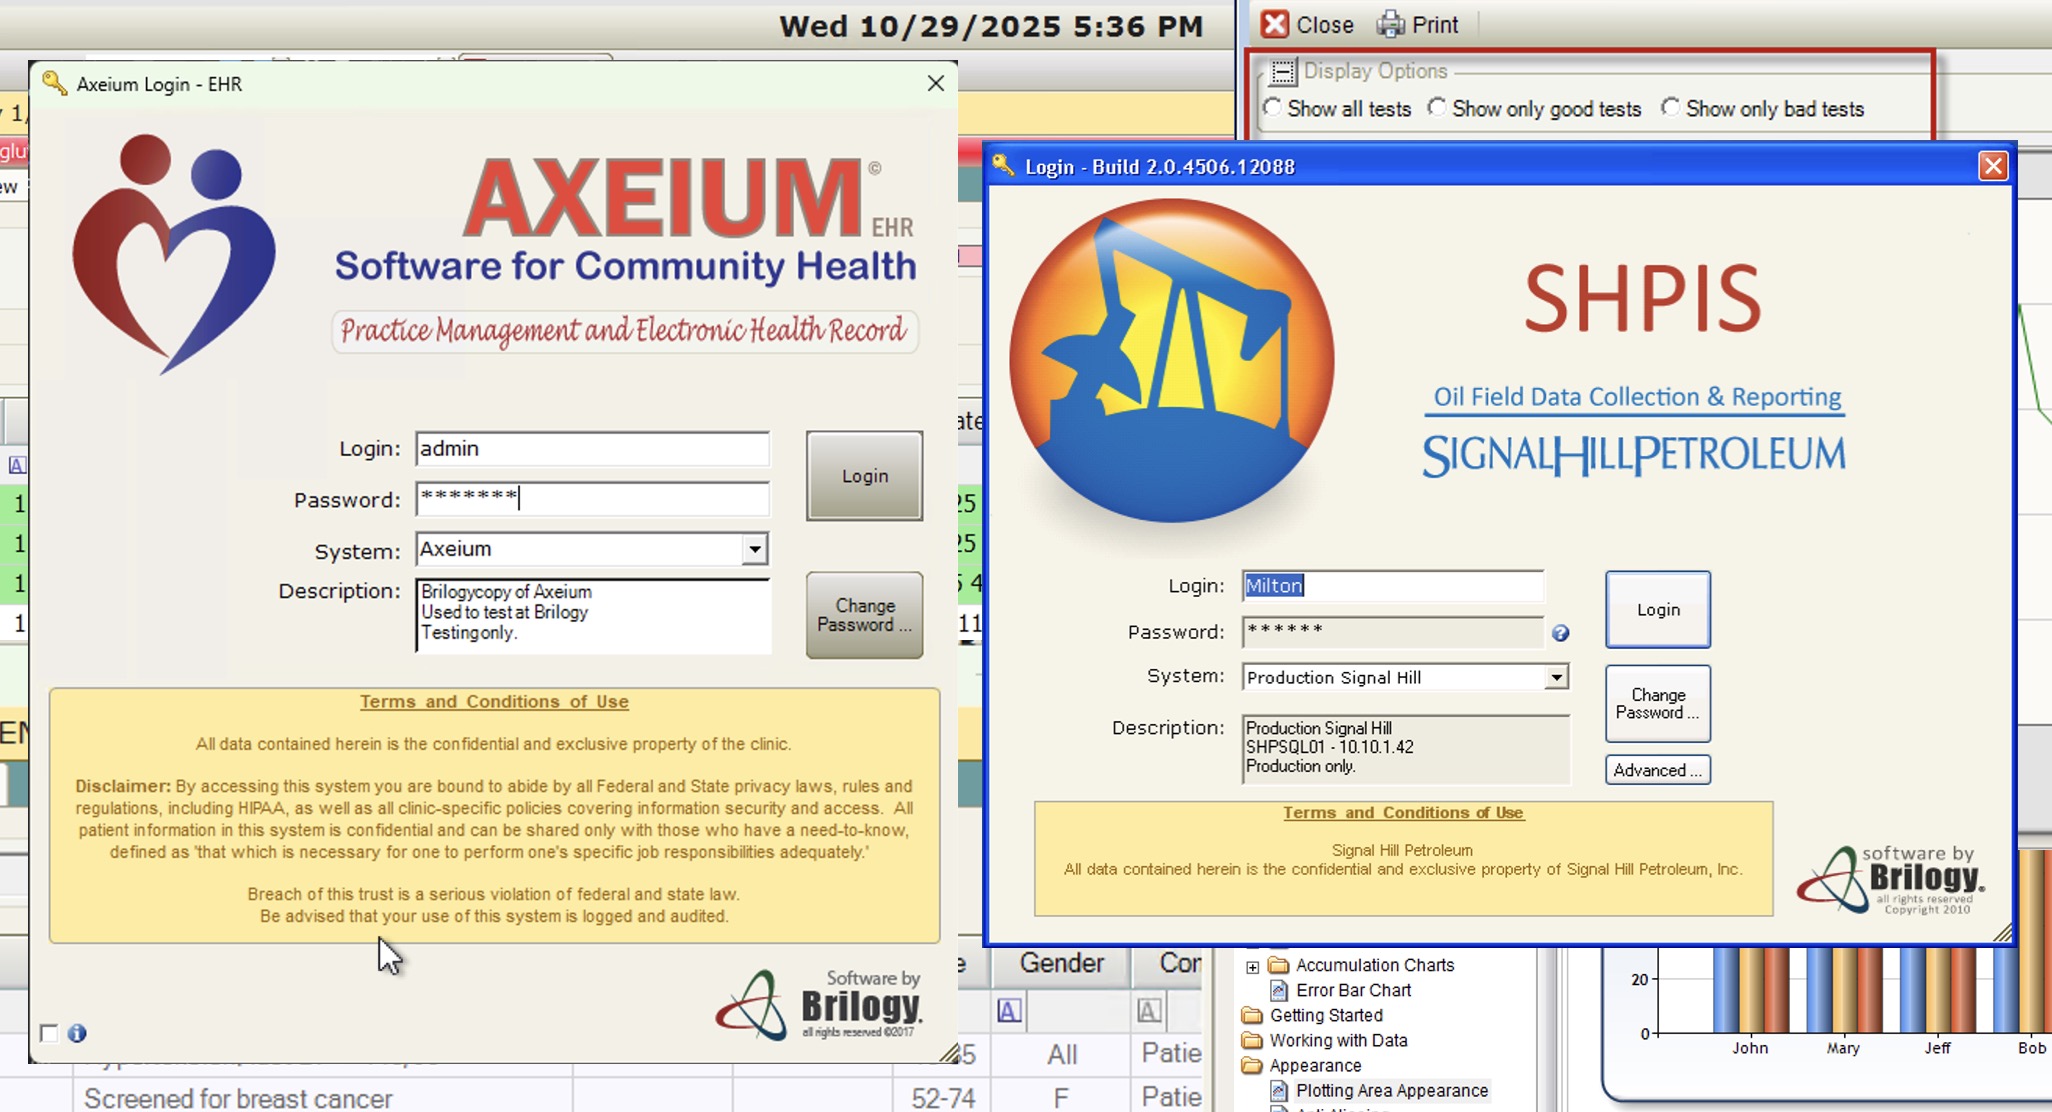Open the Advanced options in SHPIS Login

[x=1658, y=770]
